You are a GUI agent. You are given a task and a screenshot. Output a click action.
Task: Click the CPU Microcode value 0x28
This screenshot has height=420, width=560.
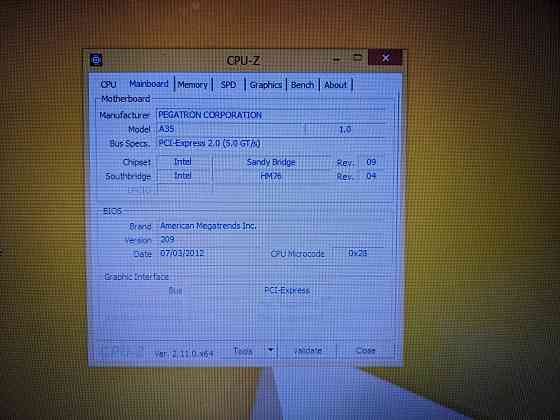358,253
